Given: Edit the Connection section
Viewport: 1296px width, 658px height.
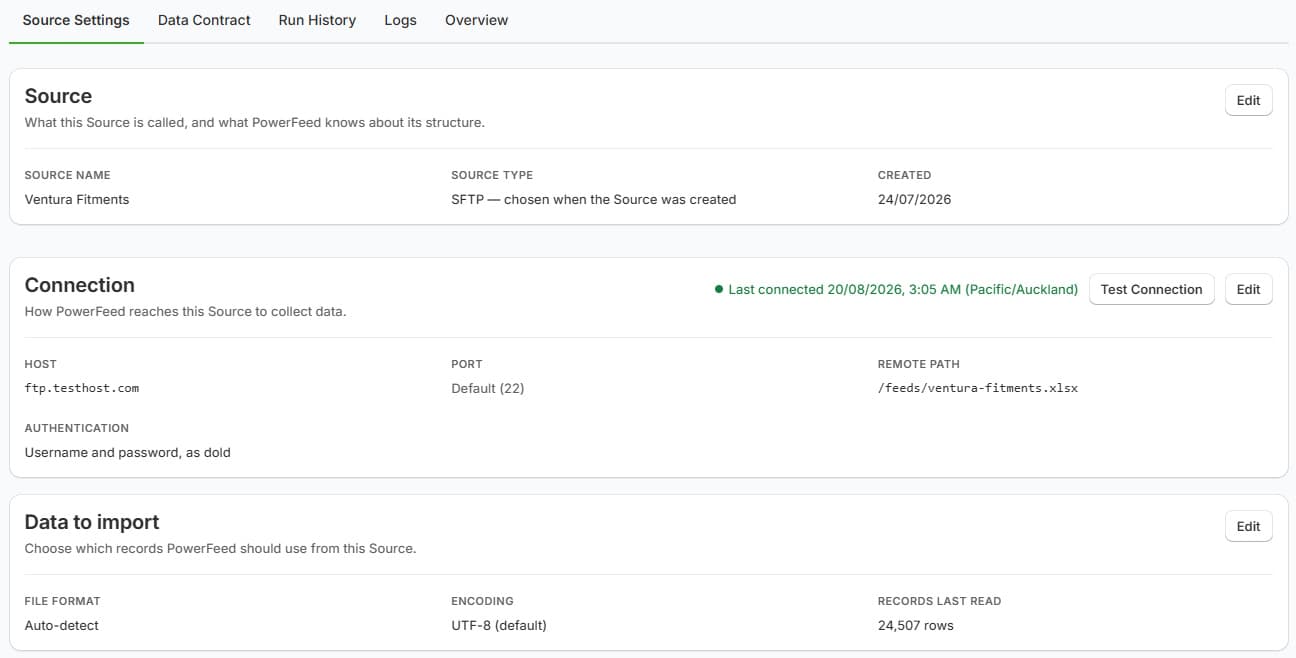Looking at the screenshot, I should coord(1248,289).
